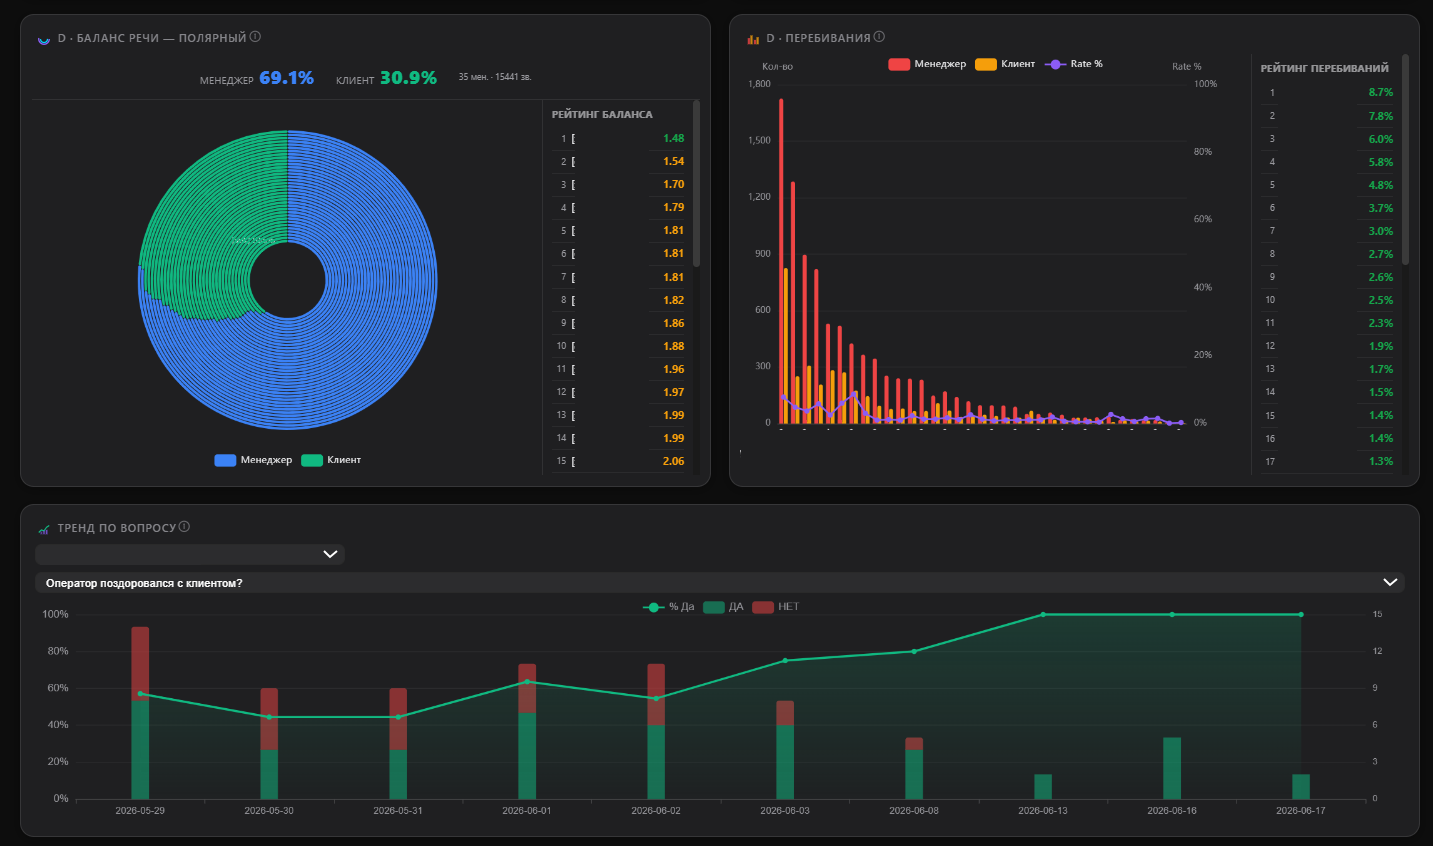Toggle the green Клиент legend in polar chart
This screenshot has height=846, width=1433.
pos(332,460)
